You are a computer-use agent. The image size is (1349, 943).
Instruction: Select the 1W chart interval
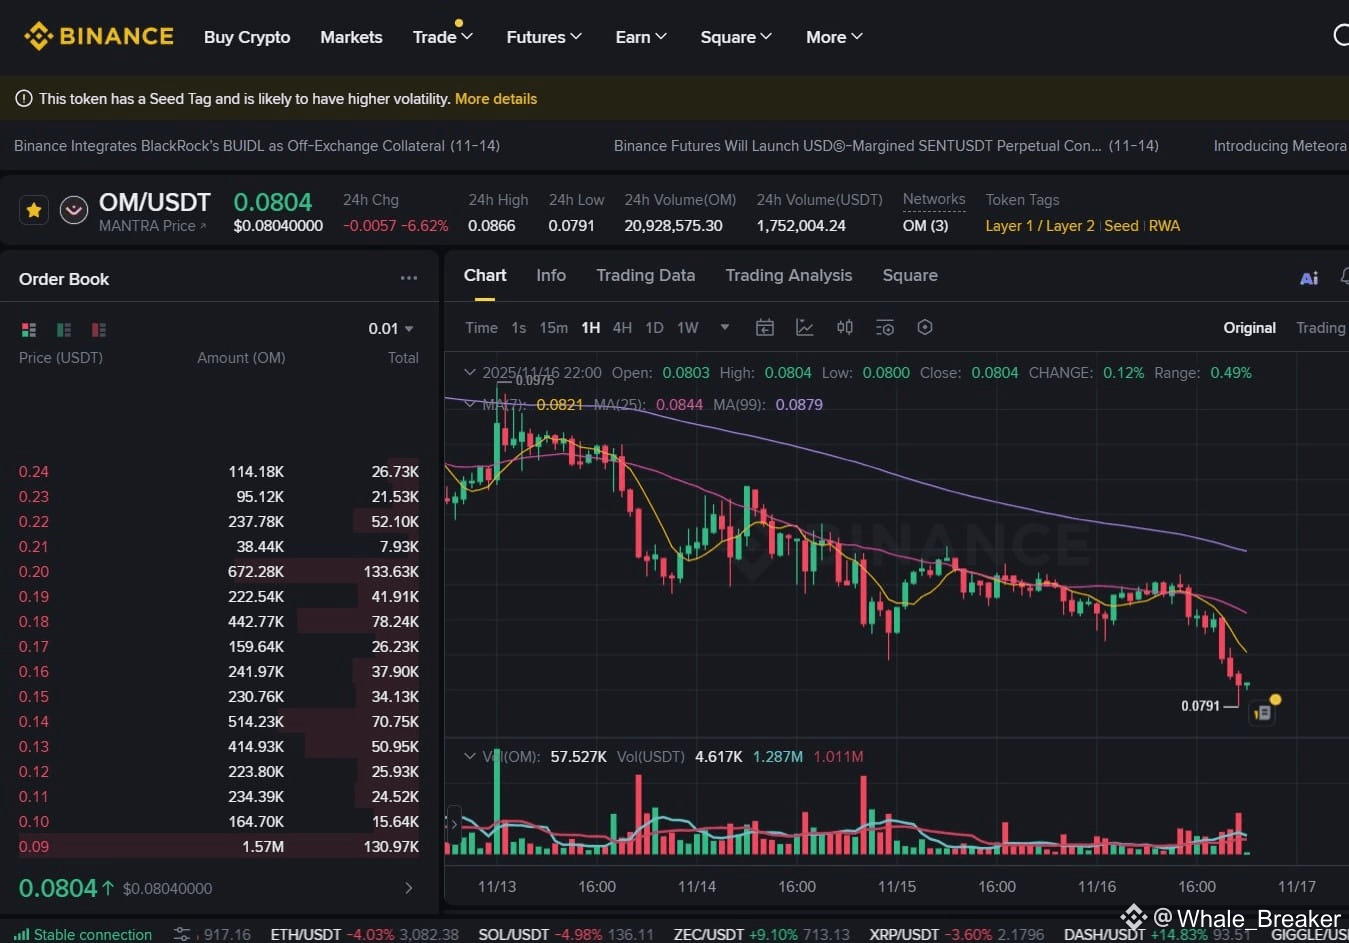point(688,327)
